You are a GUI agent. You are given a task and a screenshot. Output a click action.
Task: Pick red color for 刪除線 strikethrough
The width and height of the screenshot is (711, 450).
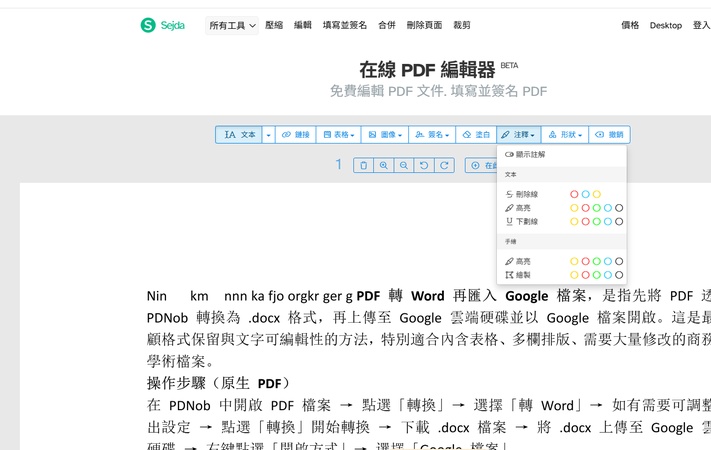point(574,194)
